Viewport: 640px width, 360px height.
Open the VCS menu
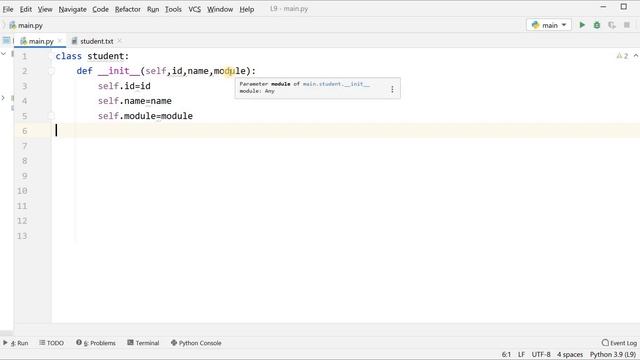[194, 9]
